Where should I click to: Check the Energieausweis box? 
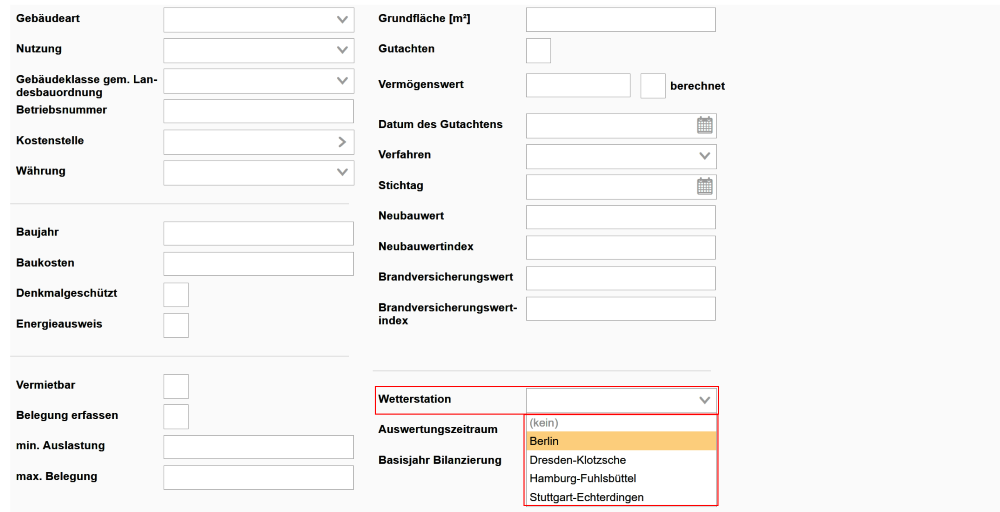176,325
